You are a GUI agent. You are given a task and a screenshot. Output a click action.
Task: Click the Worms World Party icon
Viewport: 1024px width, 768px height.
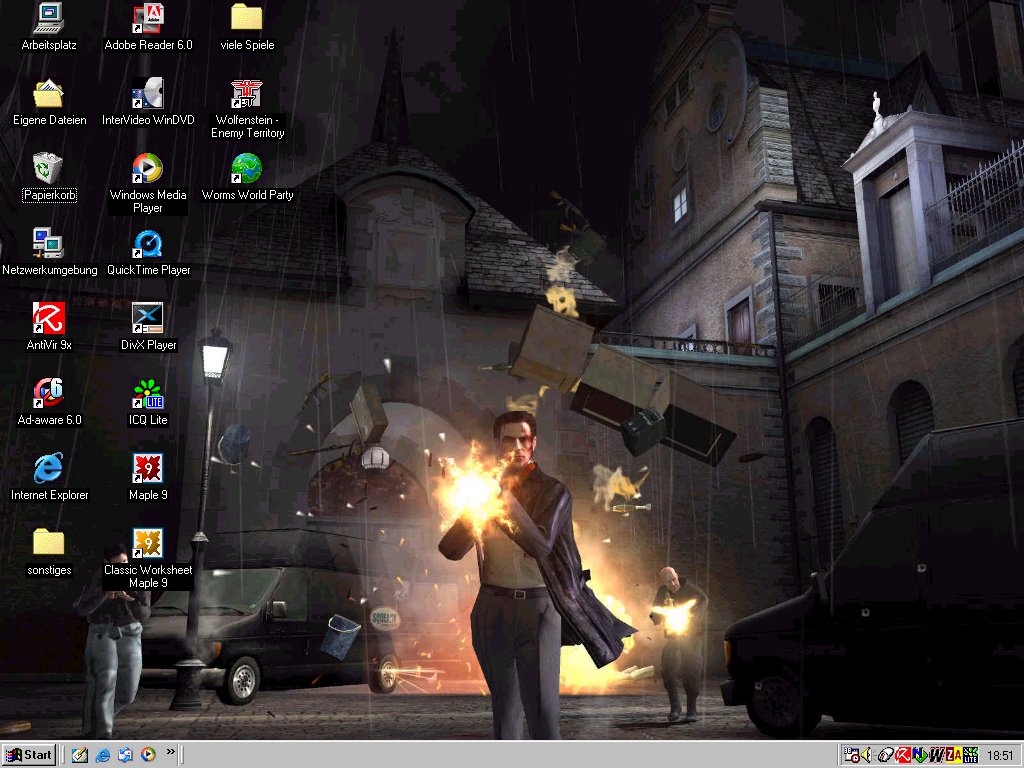point(247,168)
